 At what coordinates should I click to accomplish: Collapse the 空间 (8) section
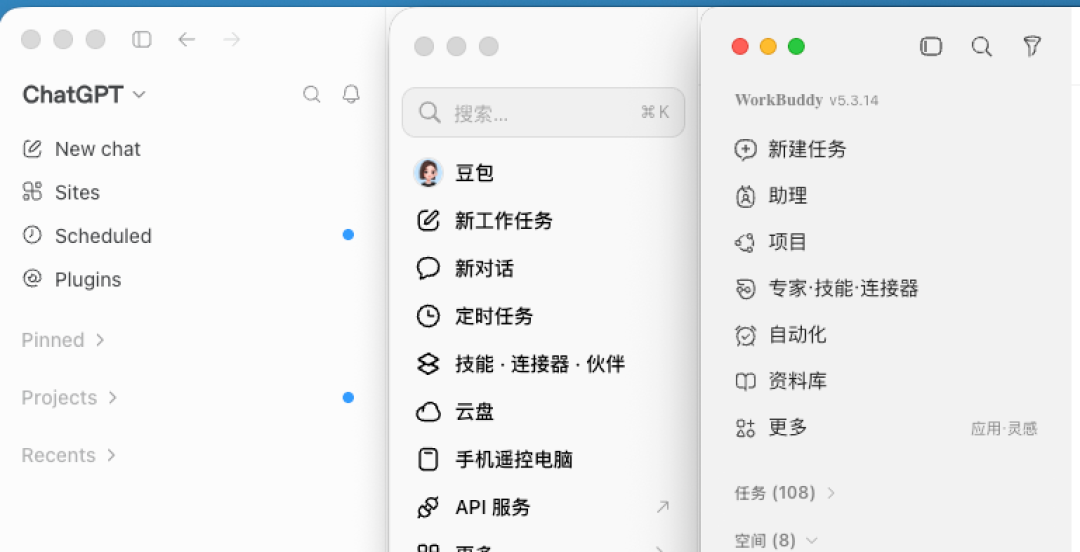776,540
